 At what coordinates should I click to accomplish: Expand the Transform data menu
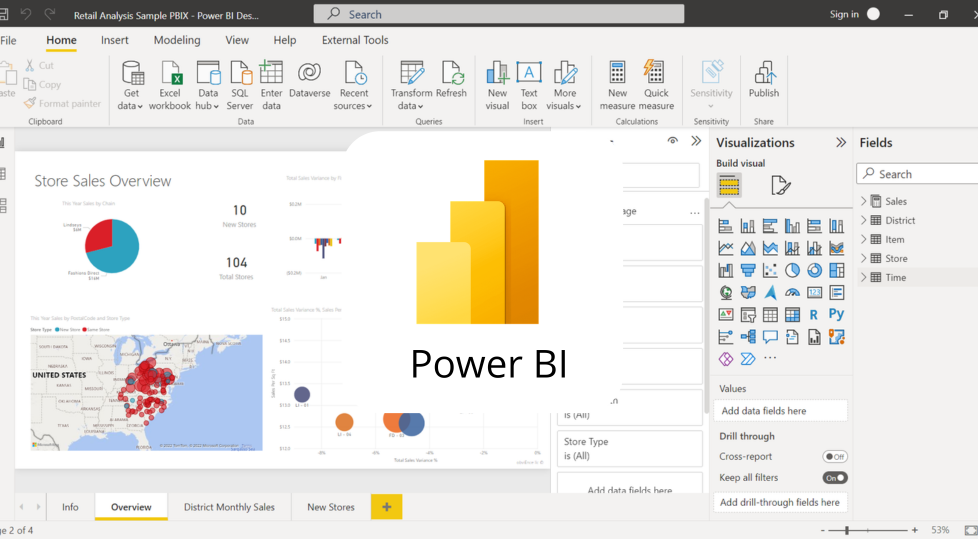411,86
